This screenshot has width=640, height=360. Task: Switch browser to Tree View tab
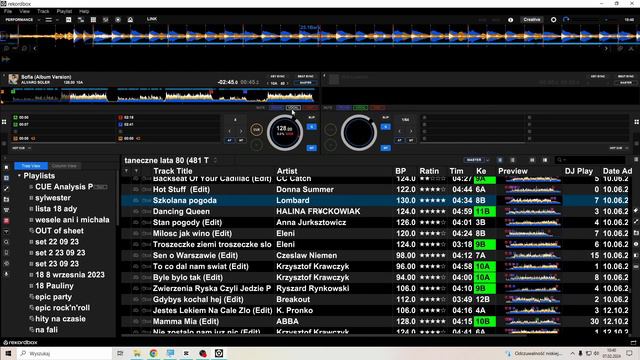coord(31,166)
